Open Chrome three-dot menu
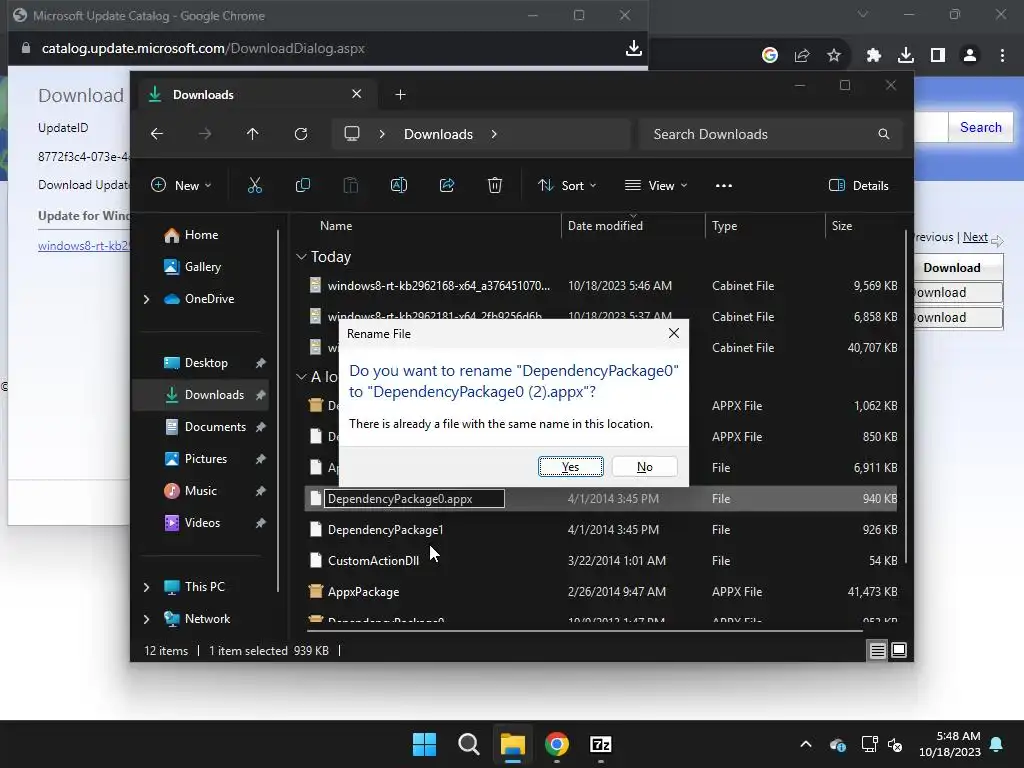 [1002, 56]
